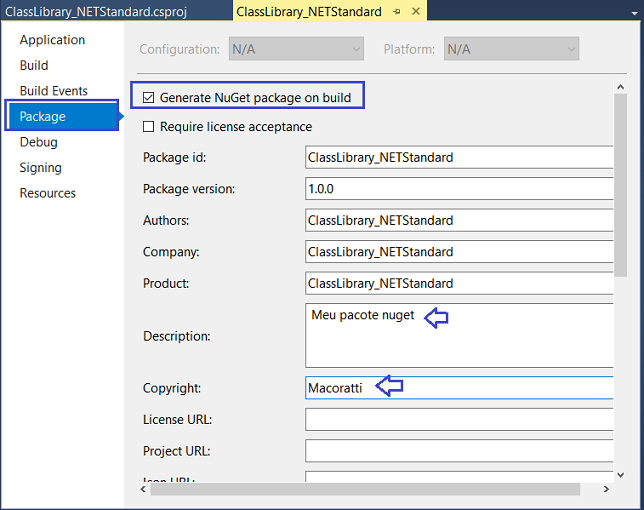The width and height of the screenshot is (644, 510).
Task: Click the Copyright input field
Action: click(x=459, y=388)
